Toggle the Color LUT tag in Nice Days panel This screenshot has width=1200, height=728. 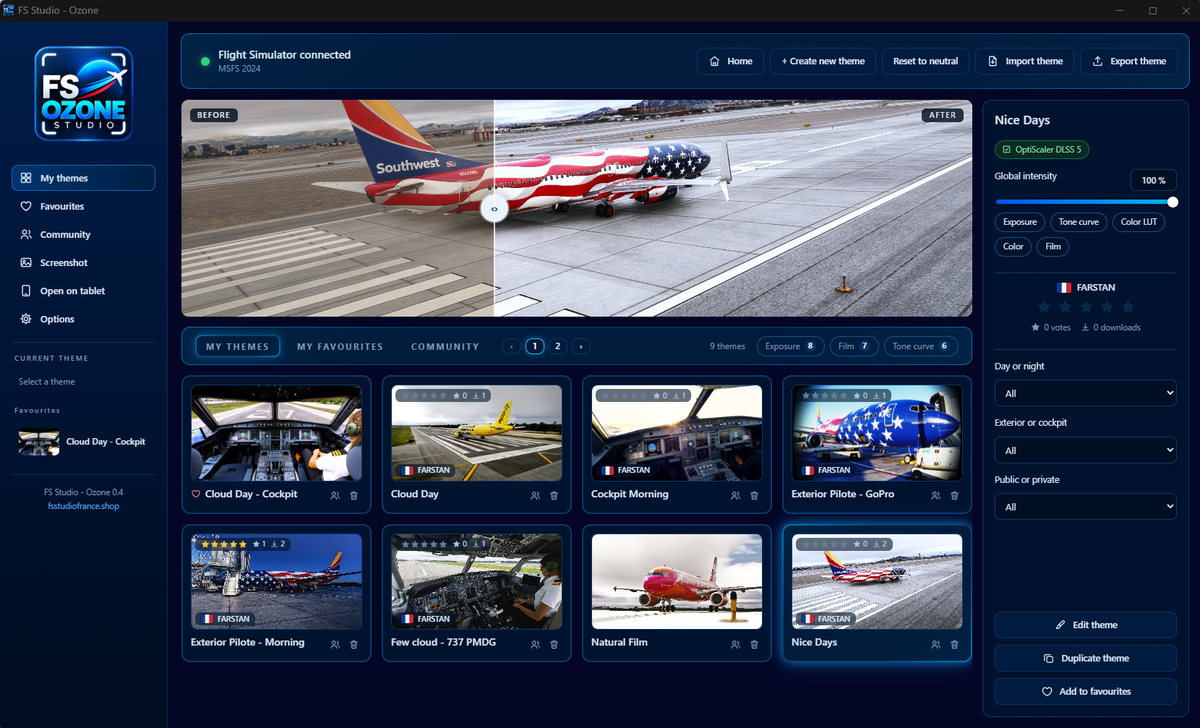(1138, 221)
